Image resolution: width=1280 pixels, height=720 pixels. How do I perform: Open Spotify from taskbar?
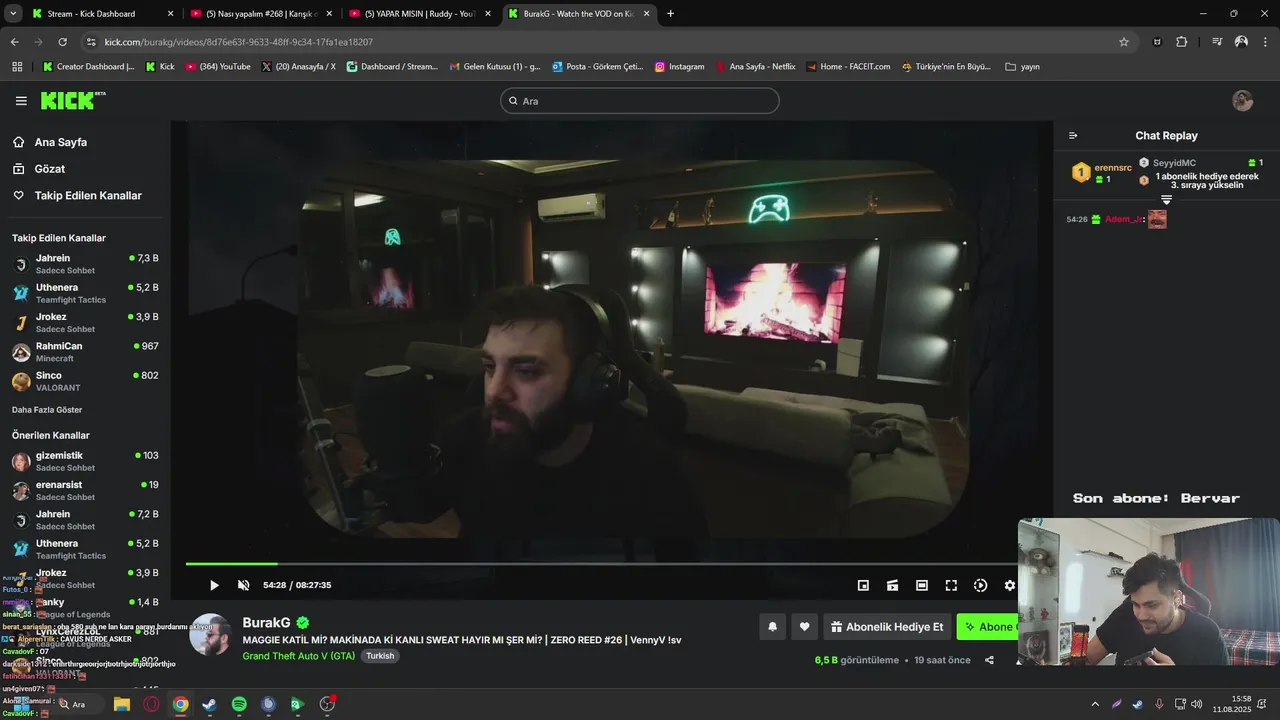click(x=239, y=704)
